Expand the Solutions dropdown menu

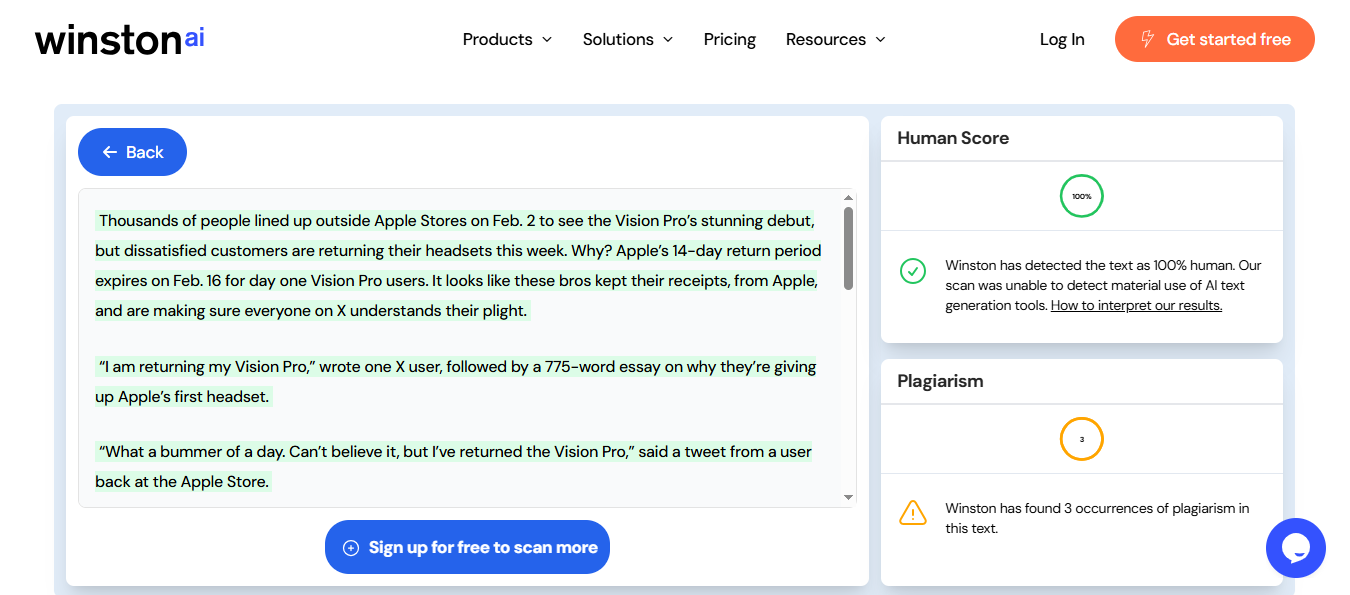point(628,39)
